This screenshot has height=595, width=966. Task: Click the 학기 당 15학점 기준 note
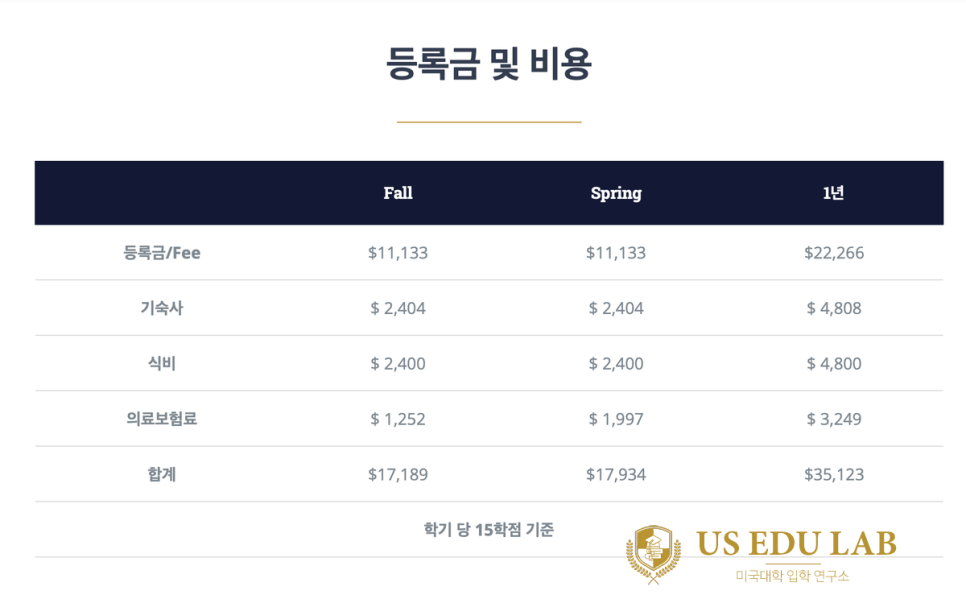click(x=489, y=529)
